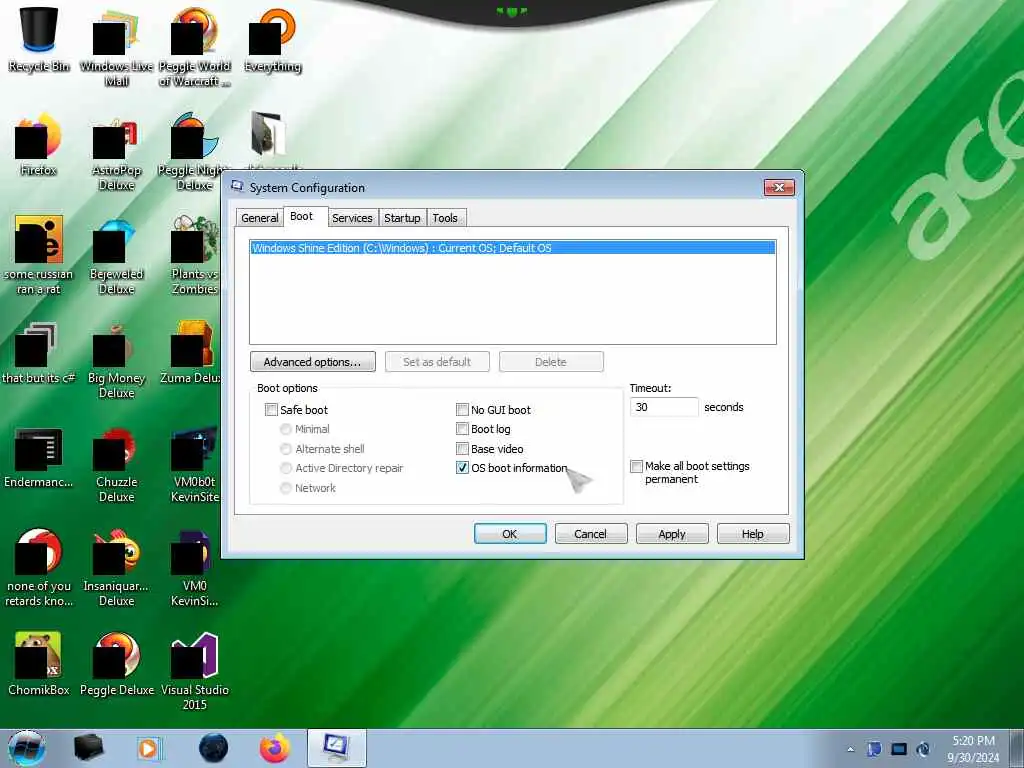Viewport: 1024px width, 768px height.
Task: Select the Everything desktop icon
Action: click(x=273, y=39)
